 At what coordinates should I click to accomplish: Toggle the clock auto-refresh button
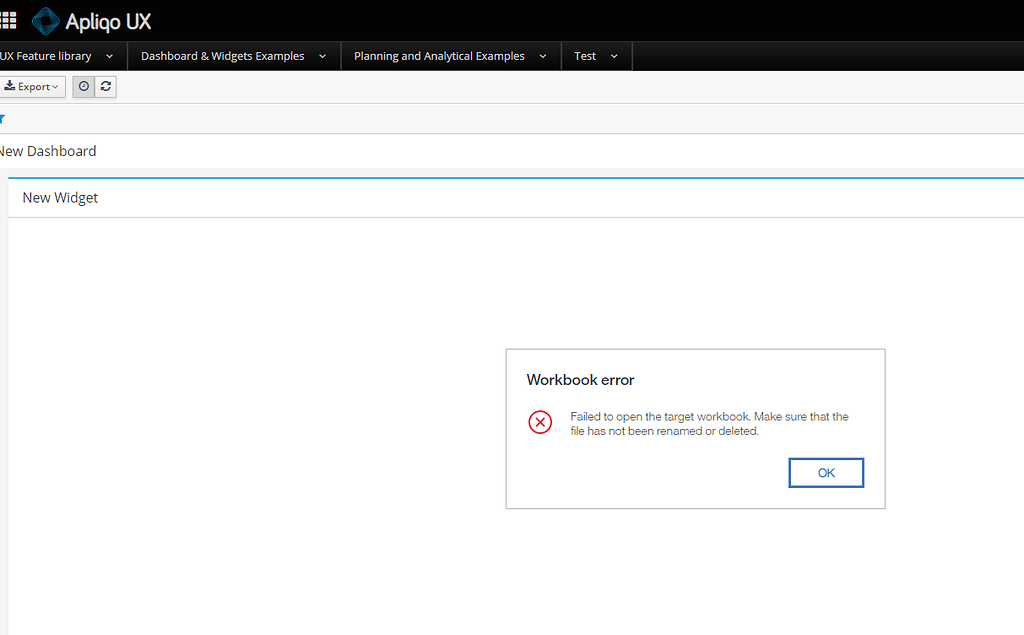pyautogui.click(x=84, y=87)
